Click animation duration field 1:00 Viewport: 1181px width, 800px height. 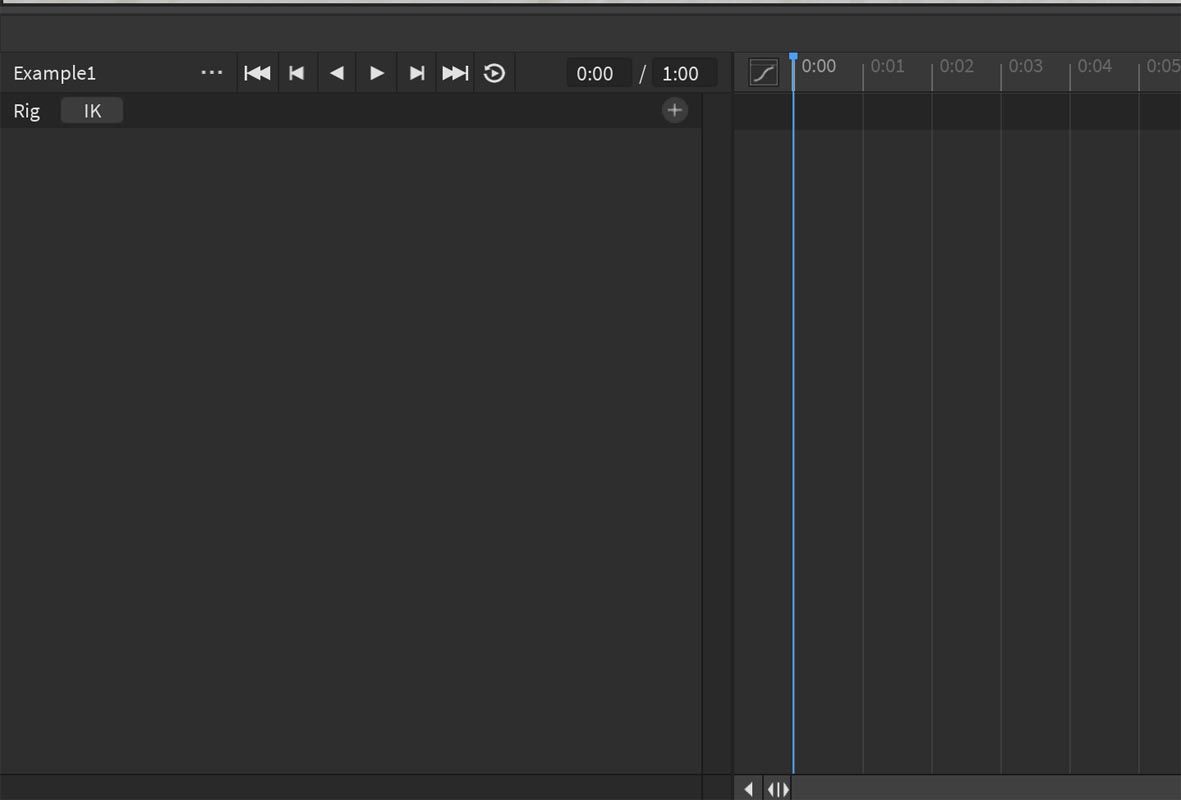coord(684,73)
